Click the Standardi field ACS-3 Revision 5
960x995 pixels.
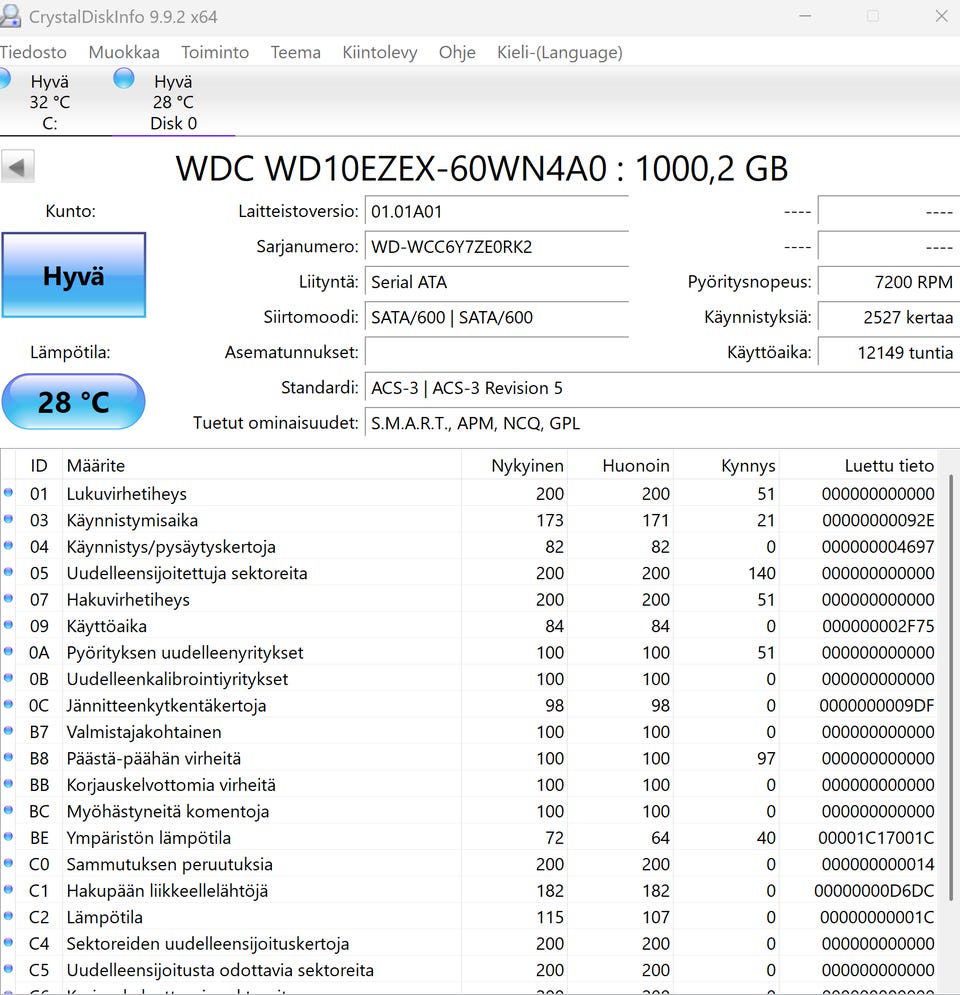point(662,388)
